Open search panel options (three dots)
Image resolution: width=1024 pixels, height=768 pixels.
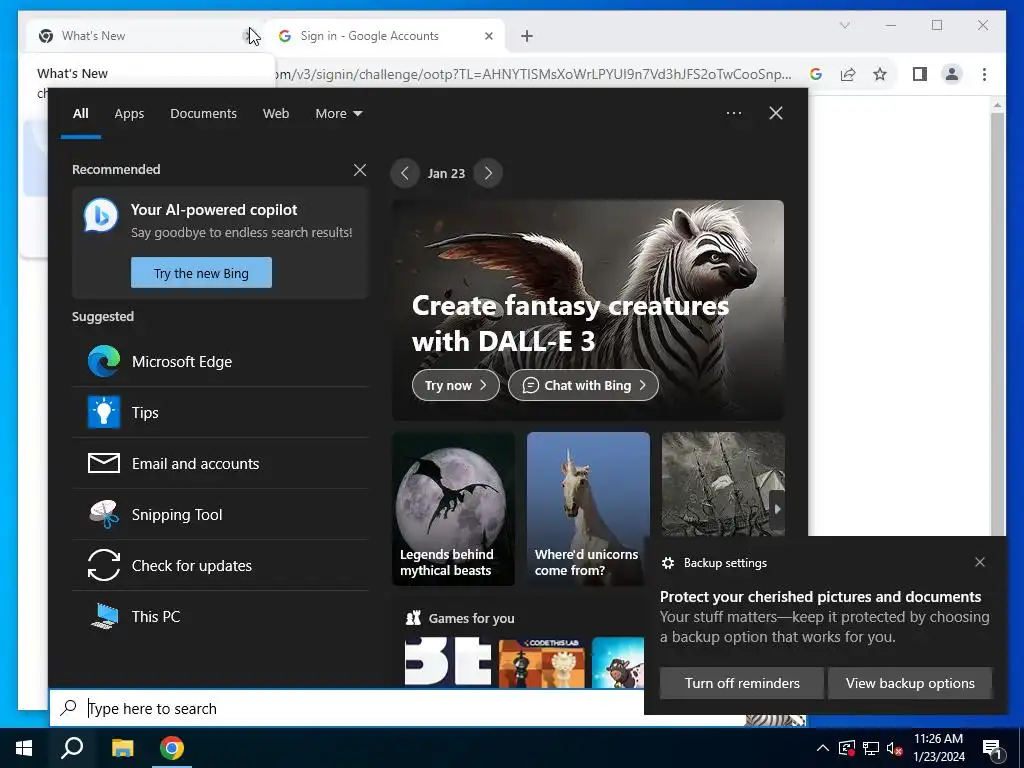(x=734, y=113)
